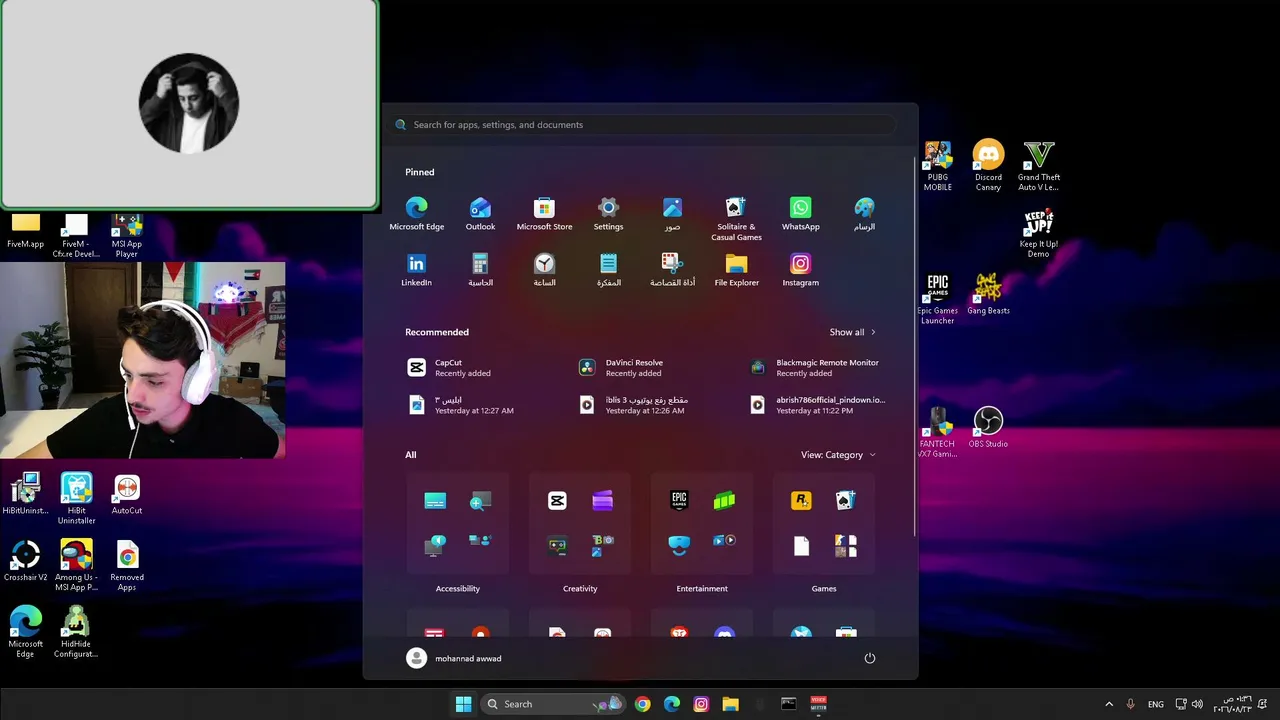Screen dimensions: 1280x720
Task: Open VoiceMeeter from the taskbar
Action: tap(818, 704)
